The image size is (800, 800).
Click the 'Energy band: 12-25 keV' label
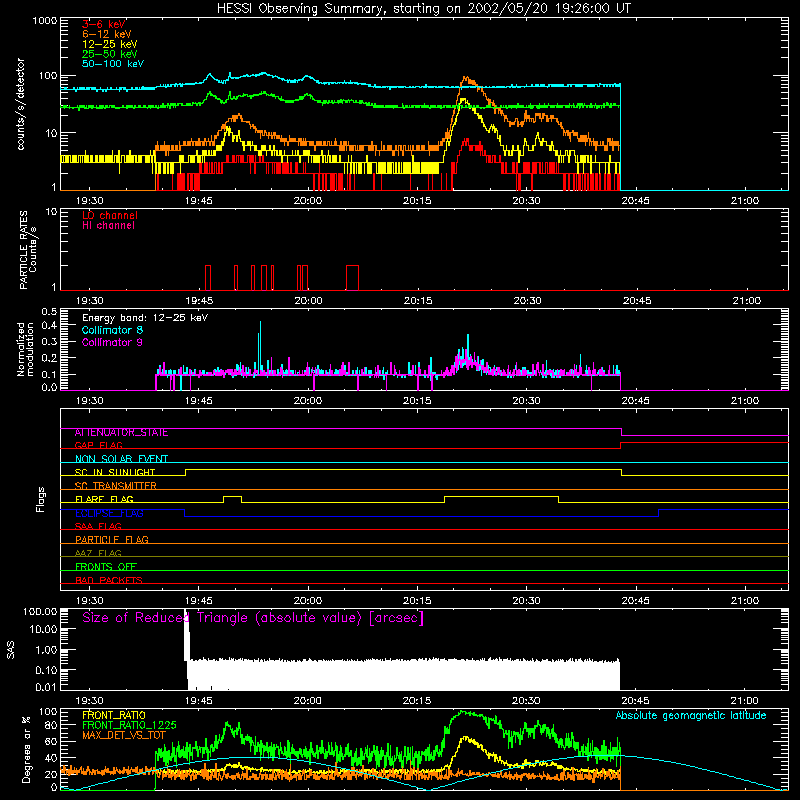click(x=145, y=318)
